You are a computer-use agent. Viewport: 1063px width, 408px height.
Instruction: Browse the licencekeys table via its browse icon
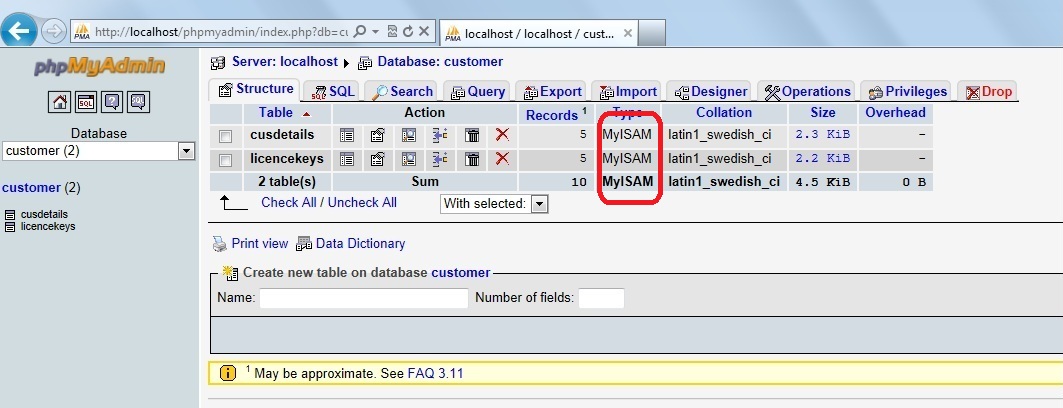point(347,159)
